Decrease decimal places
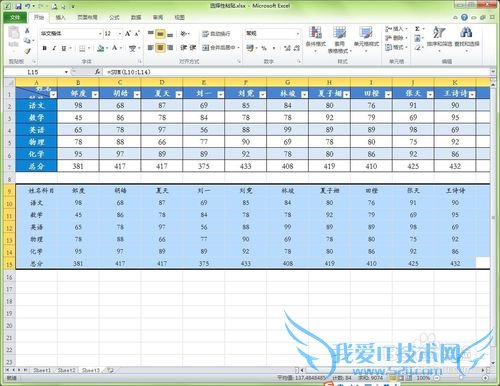500x386 pixels. (x=296, y=48)
